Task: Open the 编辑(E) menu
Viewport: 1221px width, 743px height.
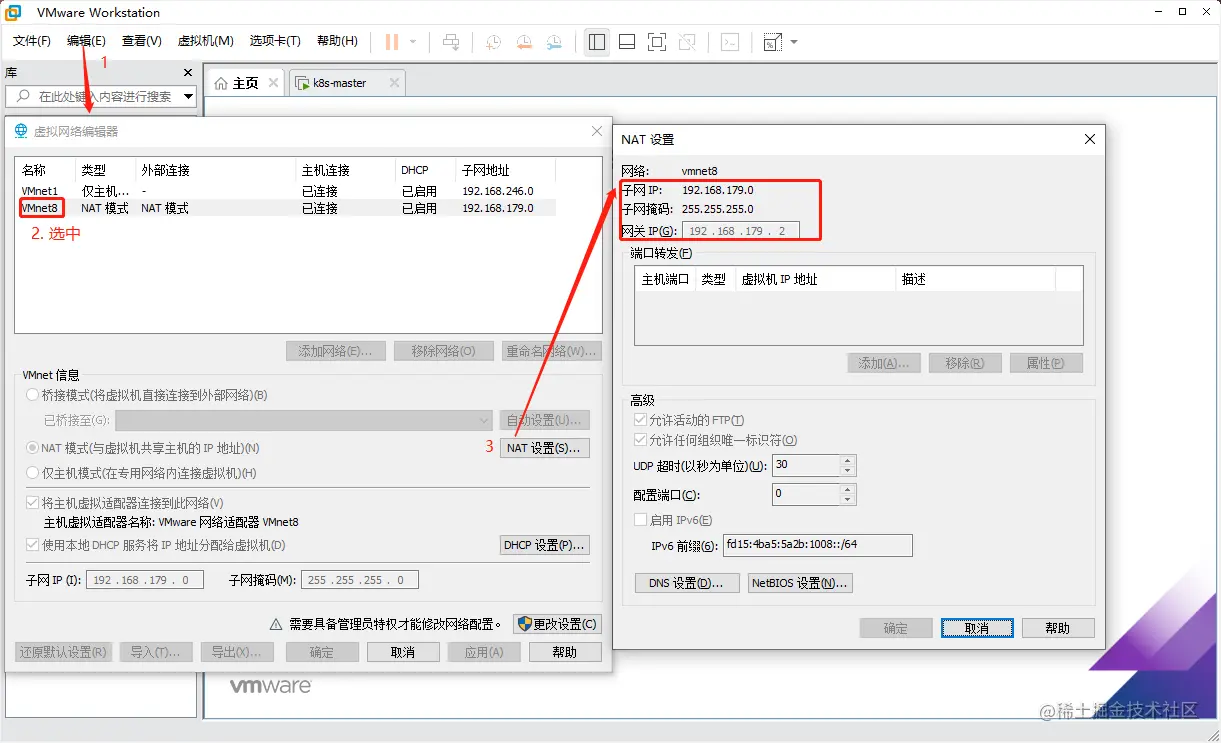Action: click(86, 41)
